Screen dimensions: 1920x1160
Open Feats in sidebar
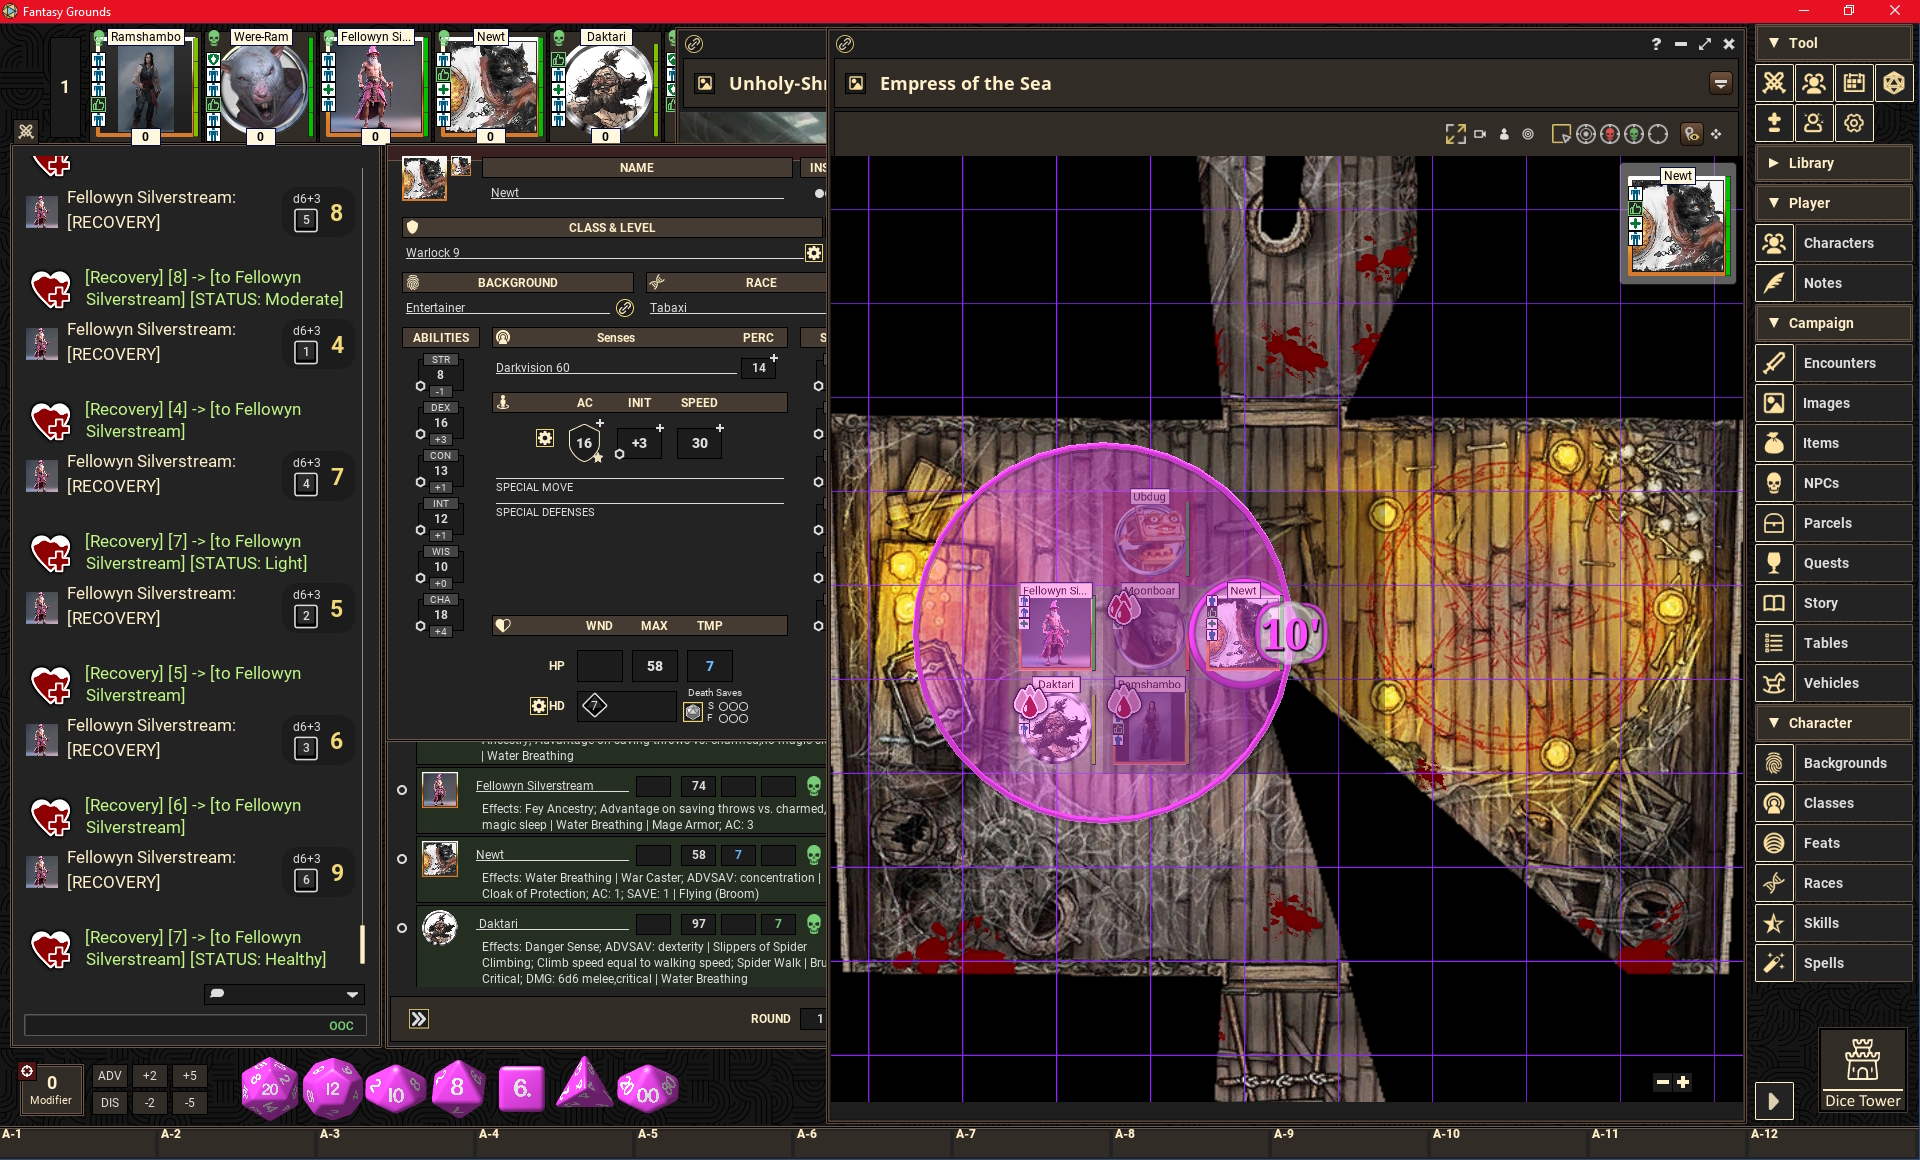[1834, 843]
